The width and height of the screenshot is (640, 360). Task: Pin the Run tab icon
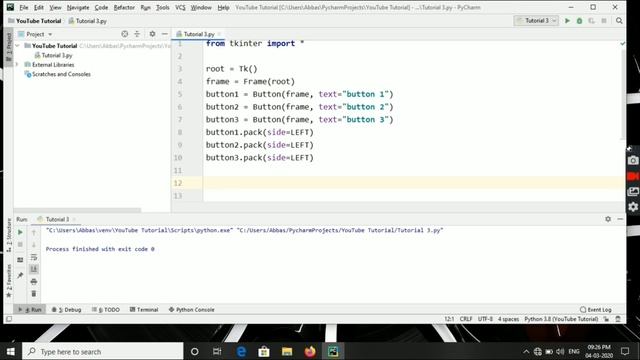(20, 276)
